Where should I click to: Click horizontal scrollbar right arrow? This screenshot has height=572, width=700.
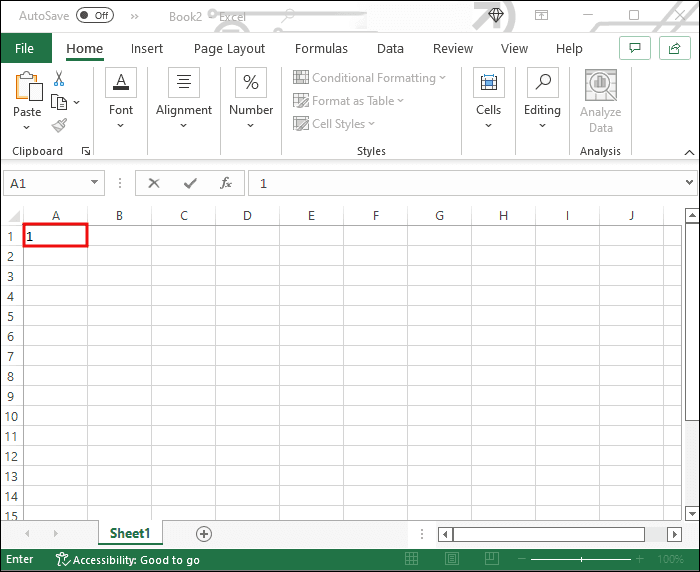(675, 534)
